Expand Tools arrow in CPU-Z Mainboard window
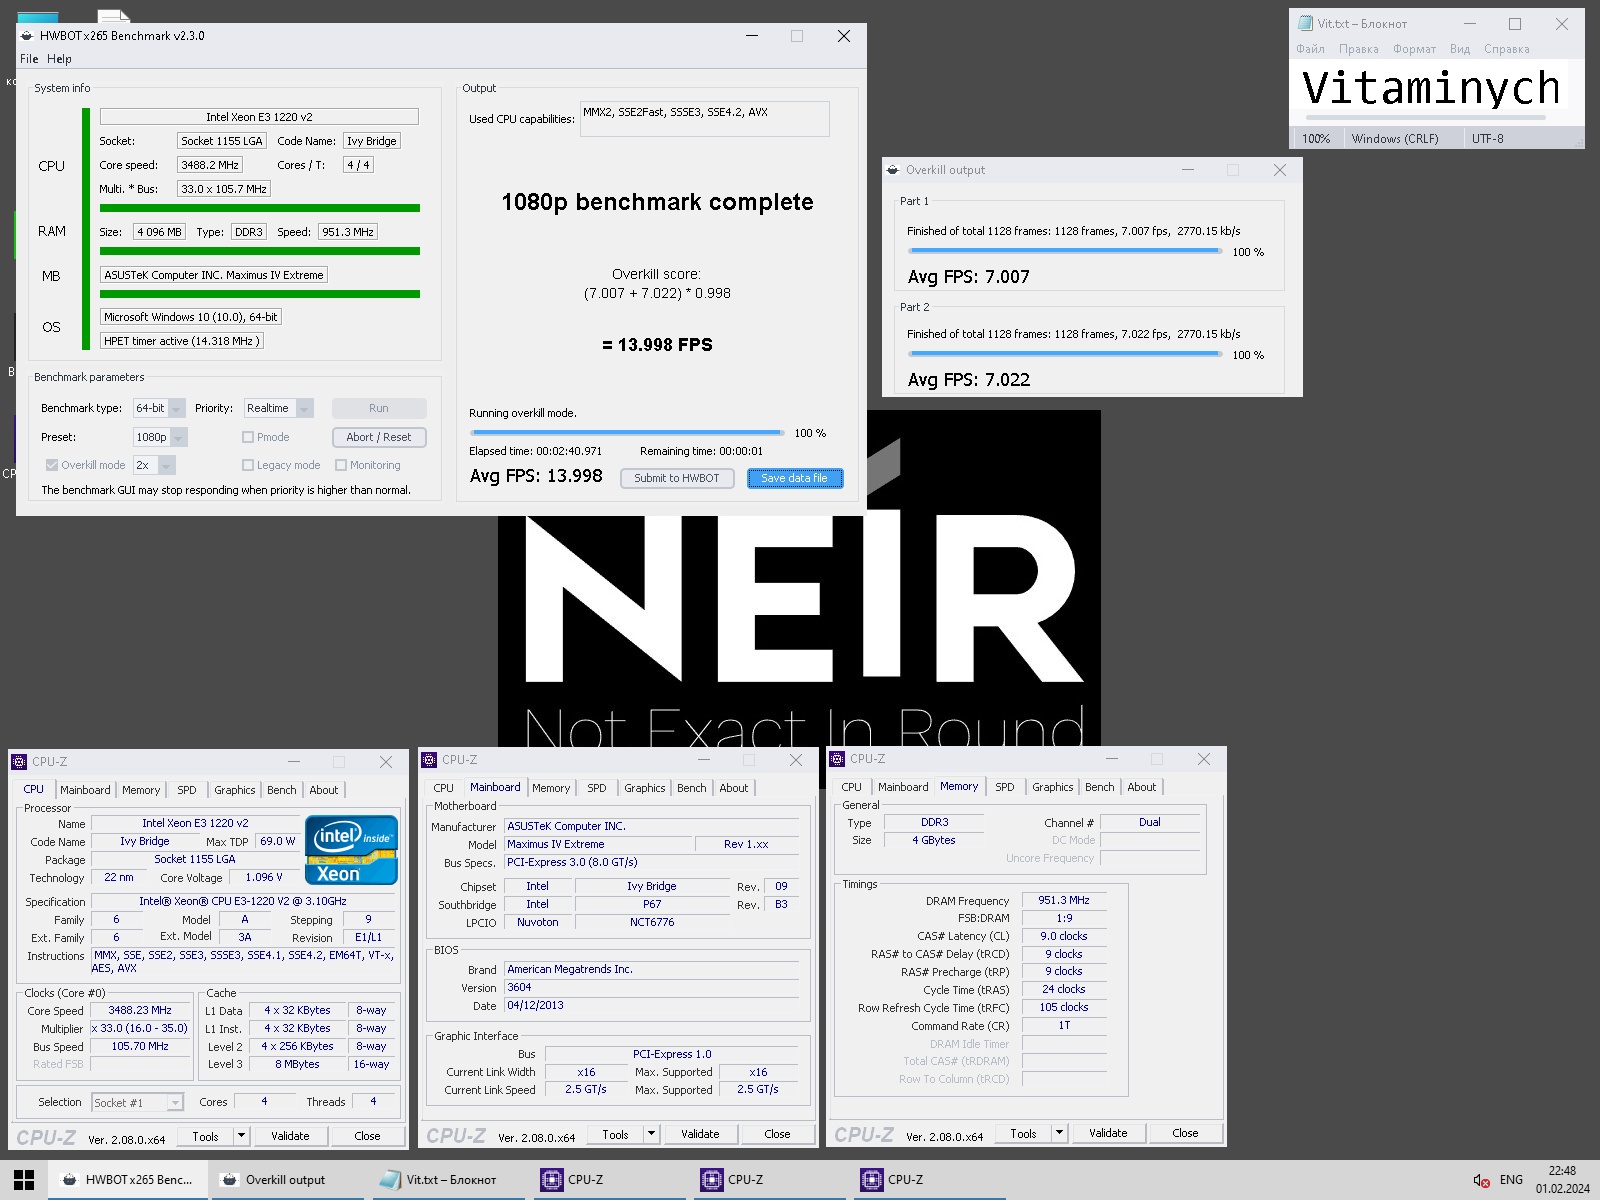Screen dimensions: 1600x1200 (x=651, y=1134)
